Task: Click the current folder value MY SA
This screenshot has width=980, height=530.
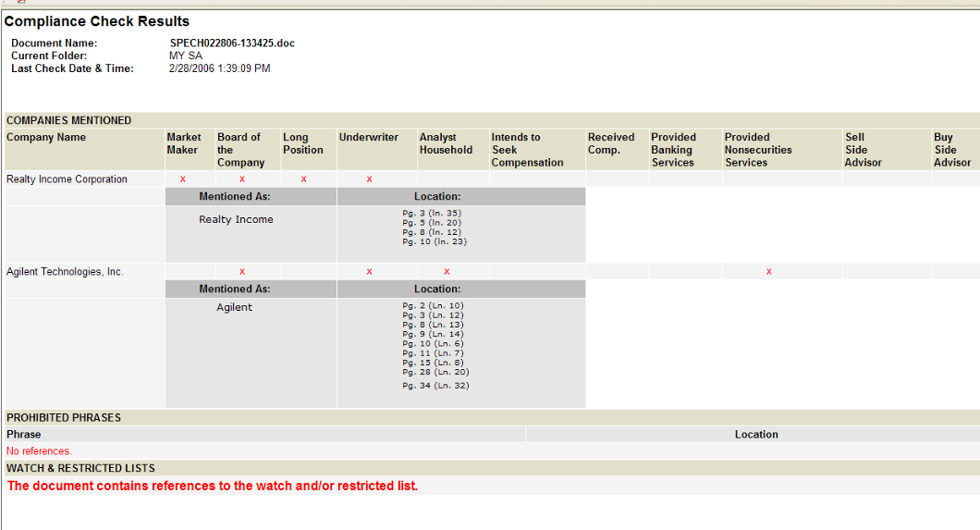Action: [x=186, y=56]
